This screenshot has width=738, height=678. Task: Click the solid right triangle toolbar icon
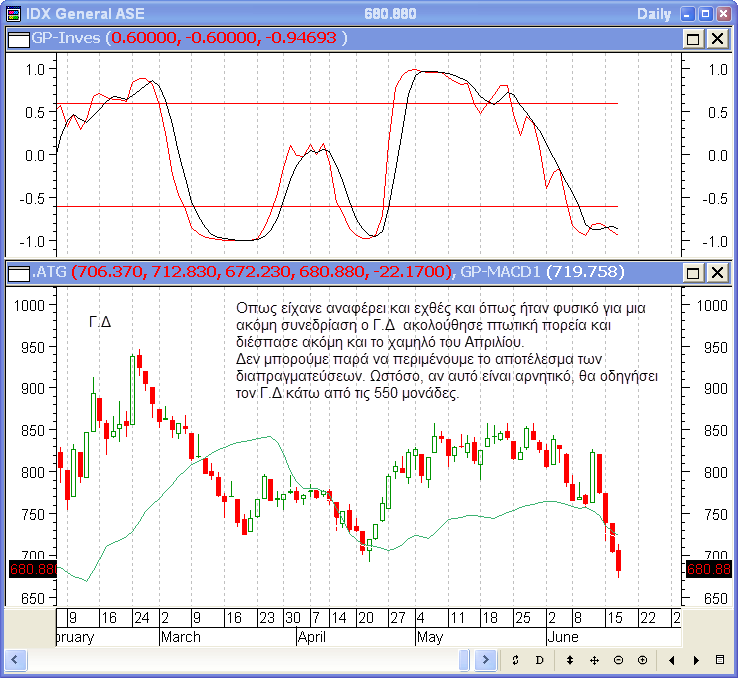[696, 661]
